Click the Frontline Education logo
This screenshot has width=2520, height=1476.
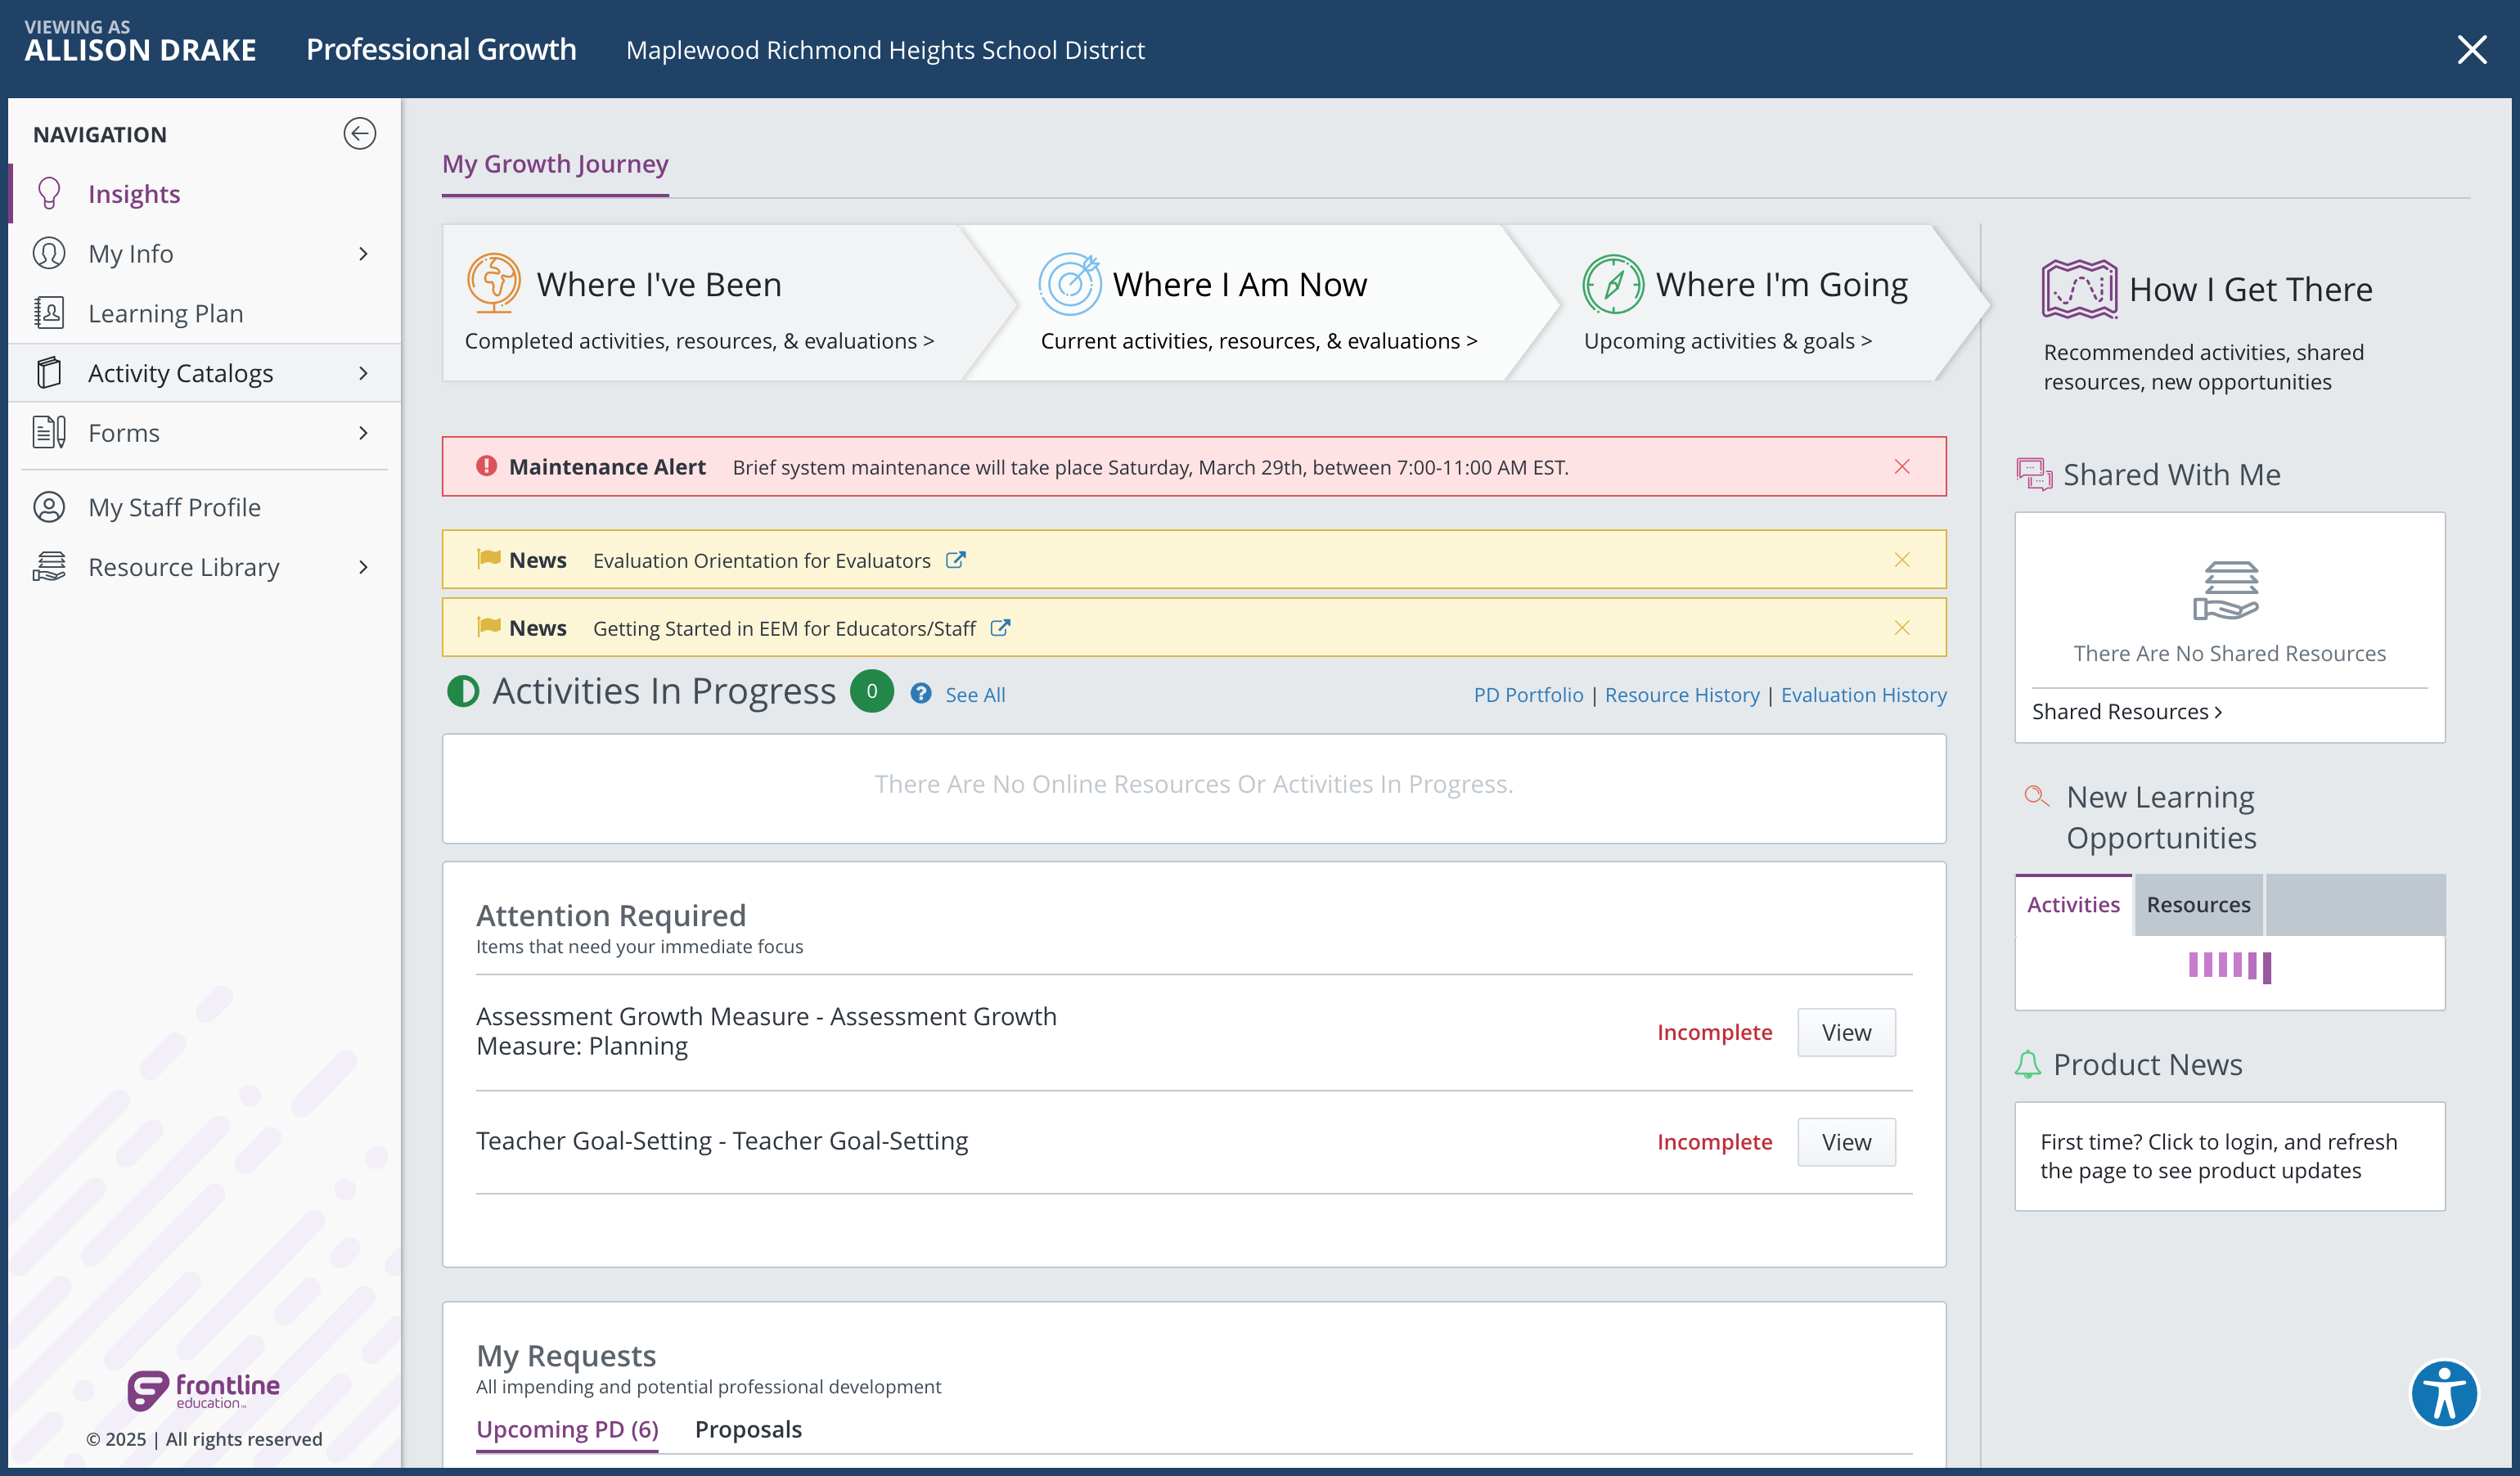click(x=204, y=1389)
